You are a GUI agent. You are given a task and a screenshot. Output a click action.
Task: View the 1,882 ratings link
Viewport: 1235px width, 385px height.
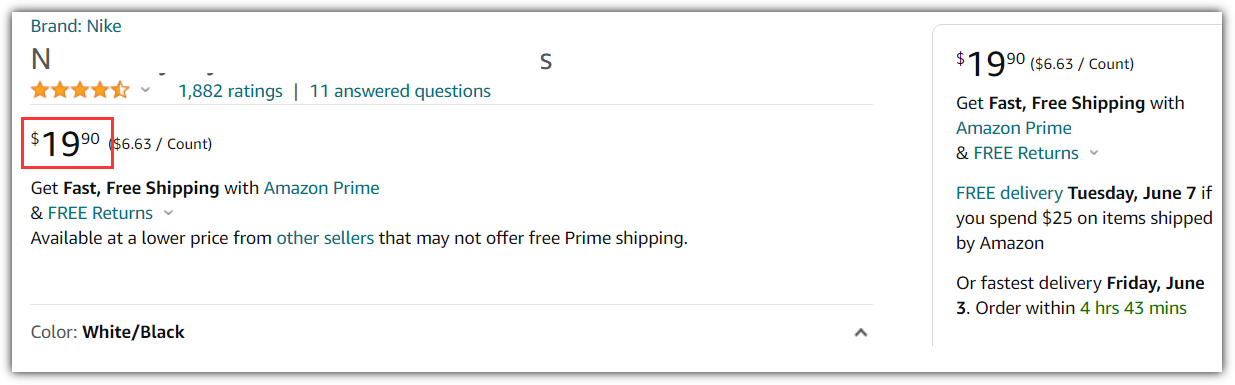[x=230, y=91]
